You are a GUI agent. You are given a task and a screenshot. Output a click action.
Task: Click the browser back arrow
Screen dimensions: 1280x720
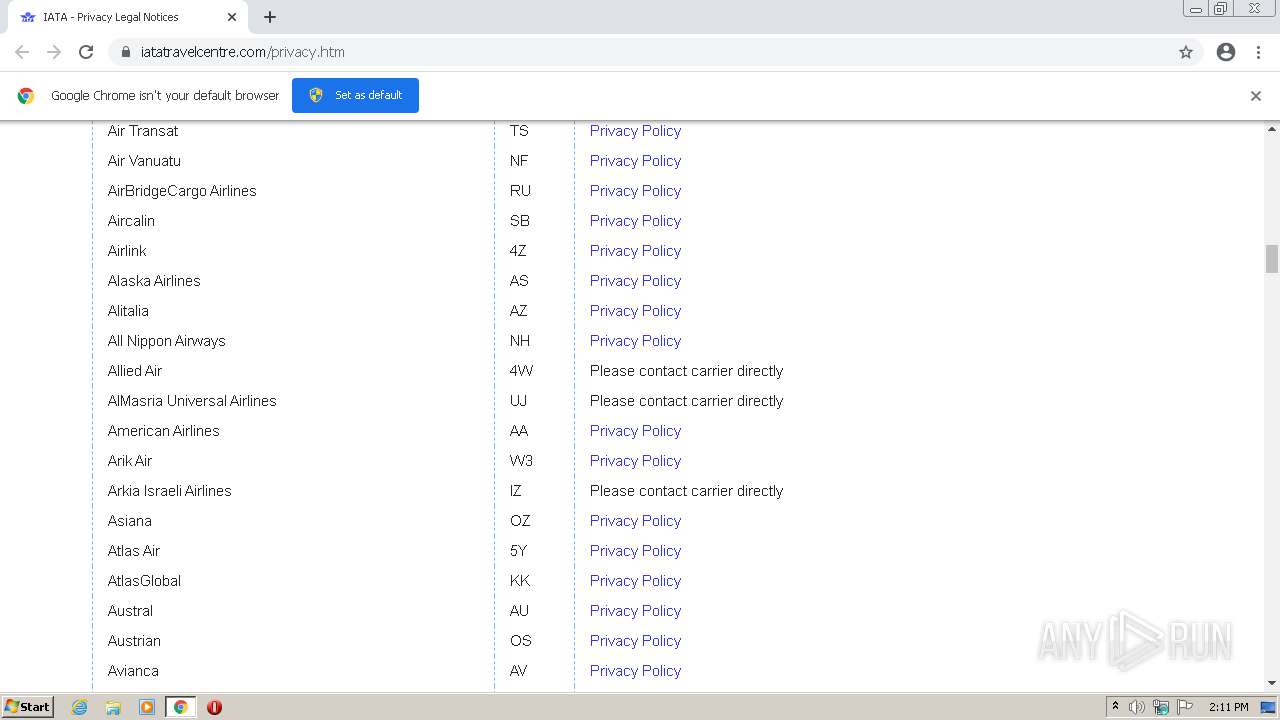click(x=22, y=52)
